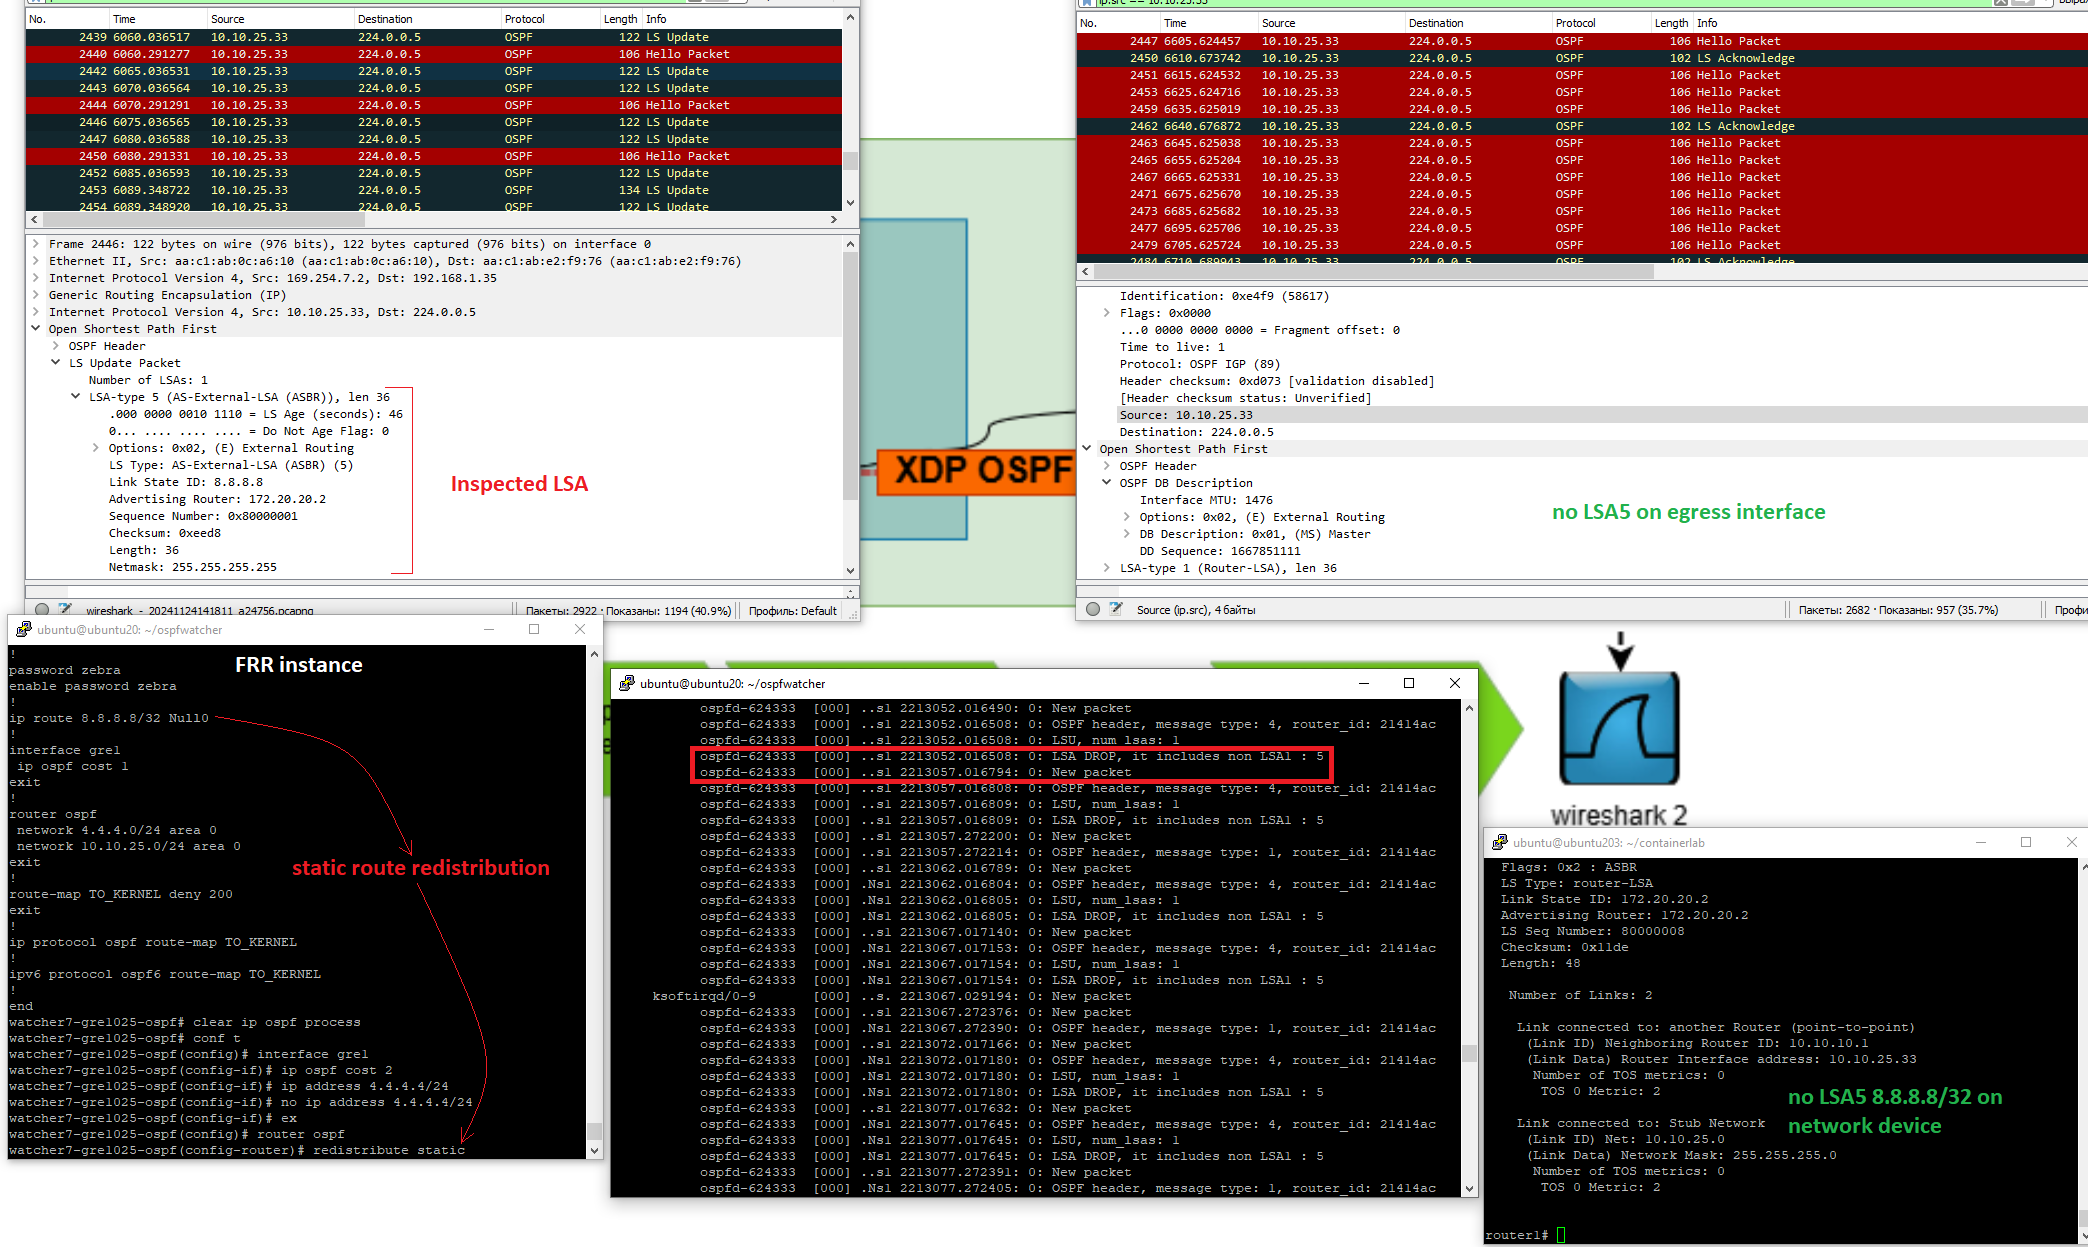This screenshot has height=1247, width=2088.
Task: Expand the Frame 2446 tree row
Action: 36,244
